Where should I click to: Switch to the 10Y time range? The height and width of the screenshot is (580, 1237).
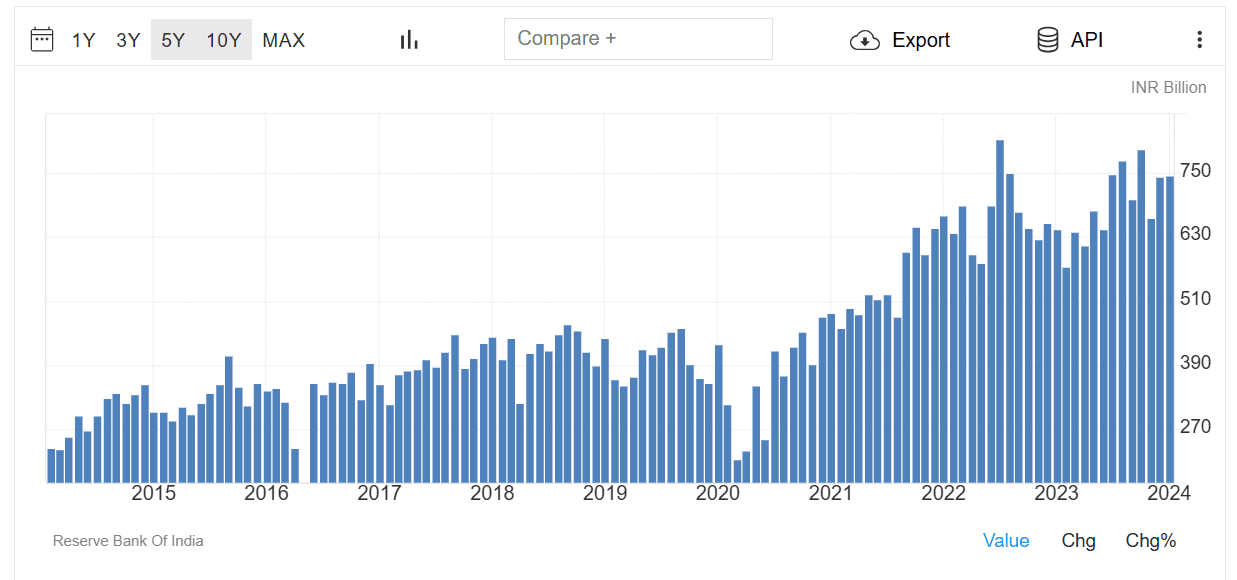(x=224, y=40)
